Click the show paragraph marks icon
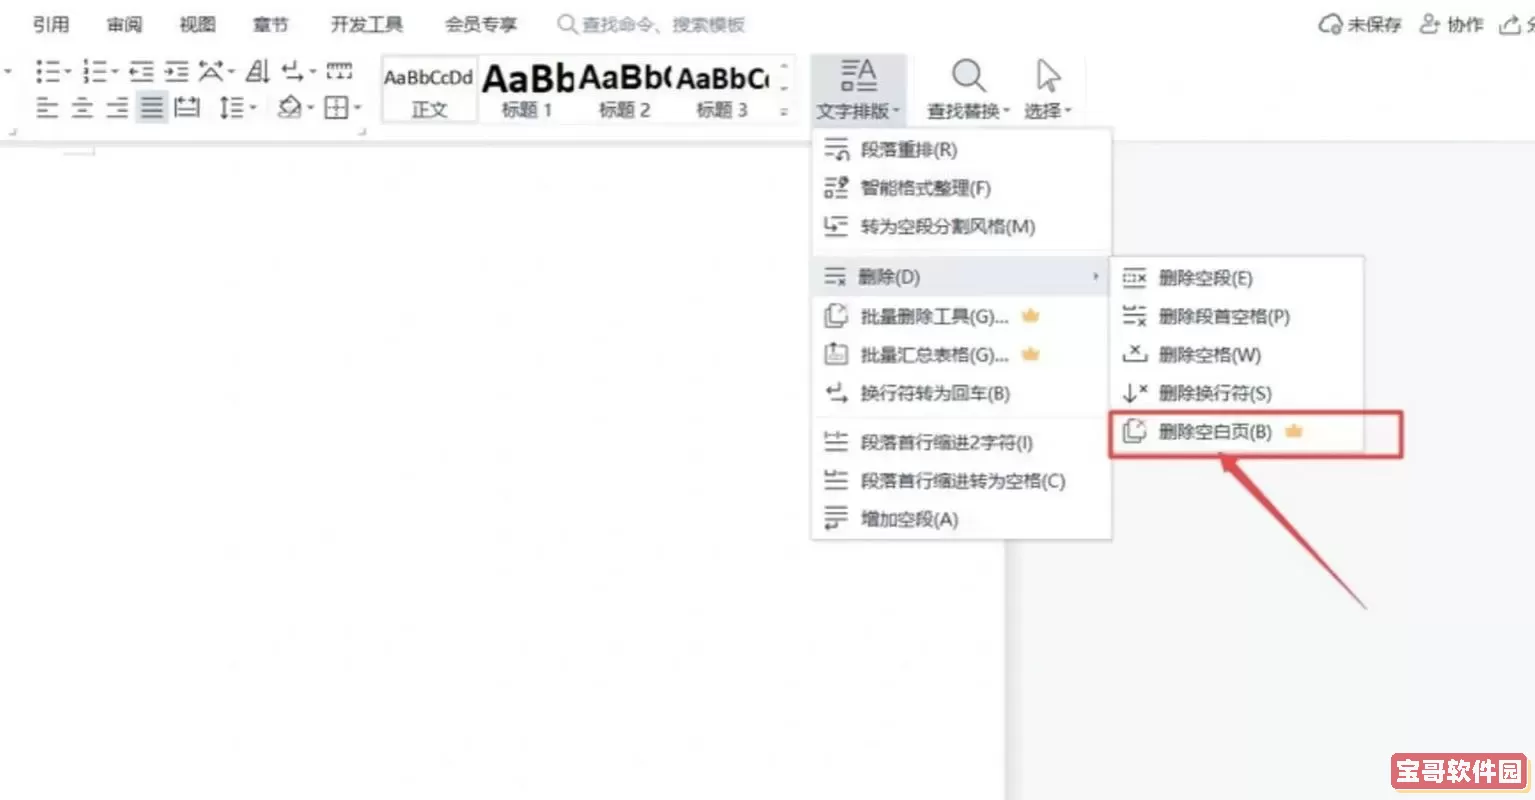 pos(293,71)
